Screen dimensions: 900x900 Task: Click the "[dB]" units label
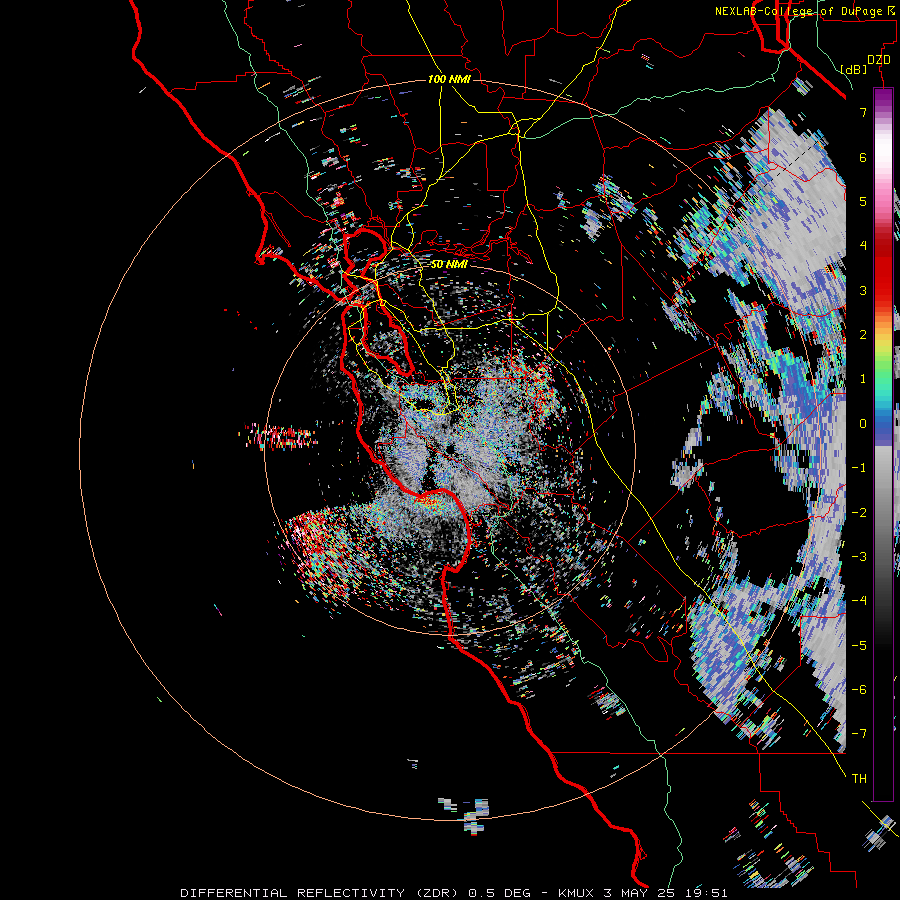[x=854, y=69]
